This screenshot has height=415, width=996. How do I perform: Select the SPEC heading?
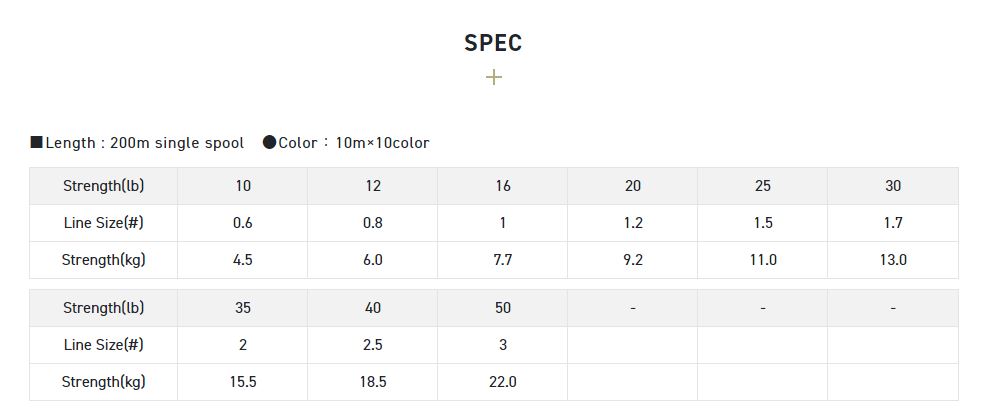coord(493,43)
